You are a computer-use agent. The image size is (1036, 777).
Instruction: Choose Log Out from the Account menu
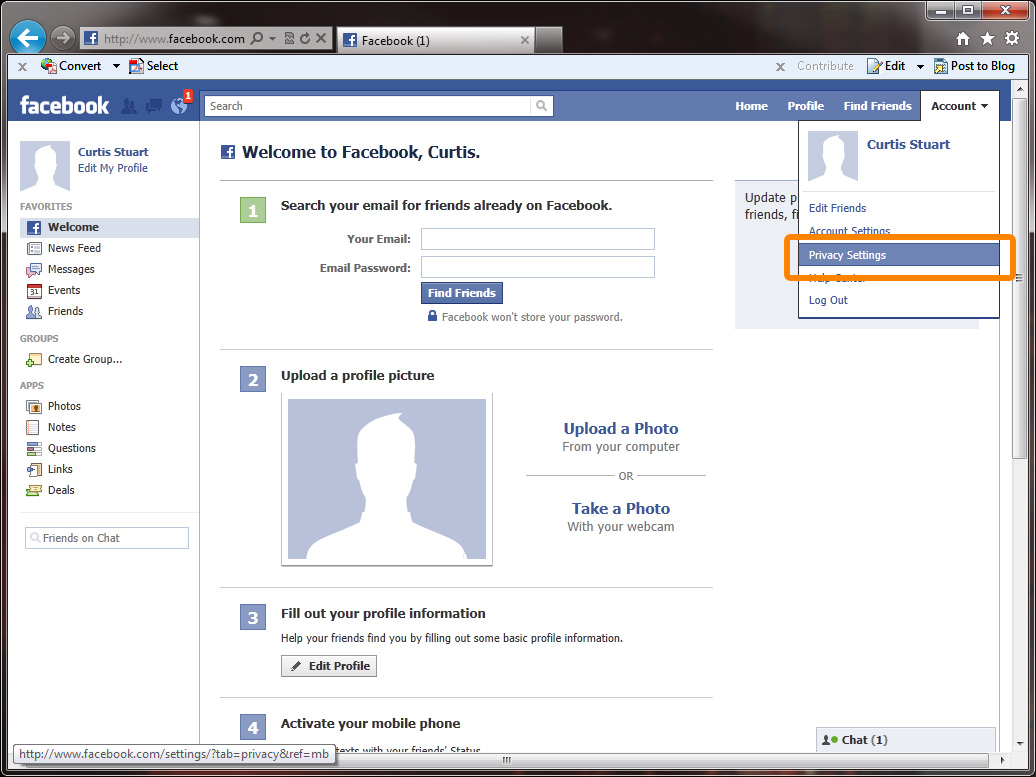pos(828,300)
